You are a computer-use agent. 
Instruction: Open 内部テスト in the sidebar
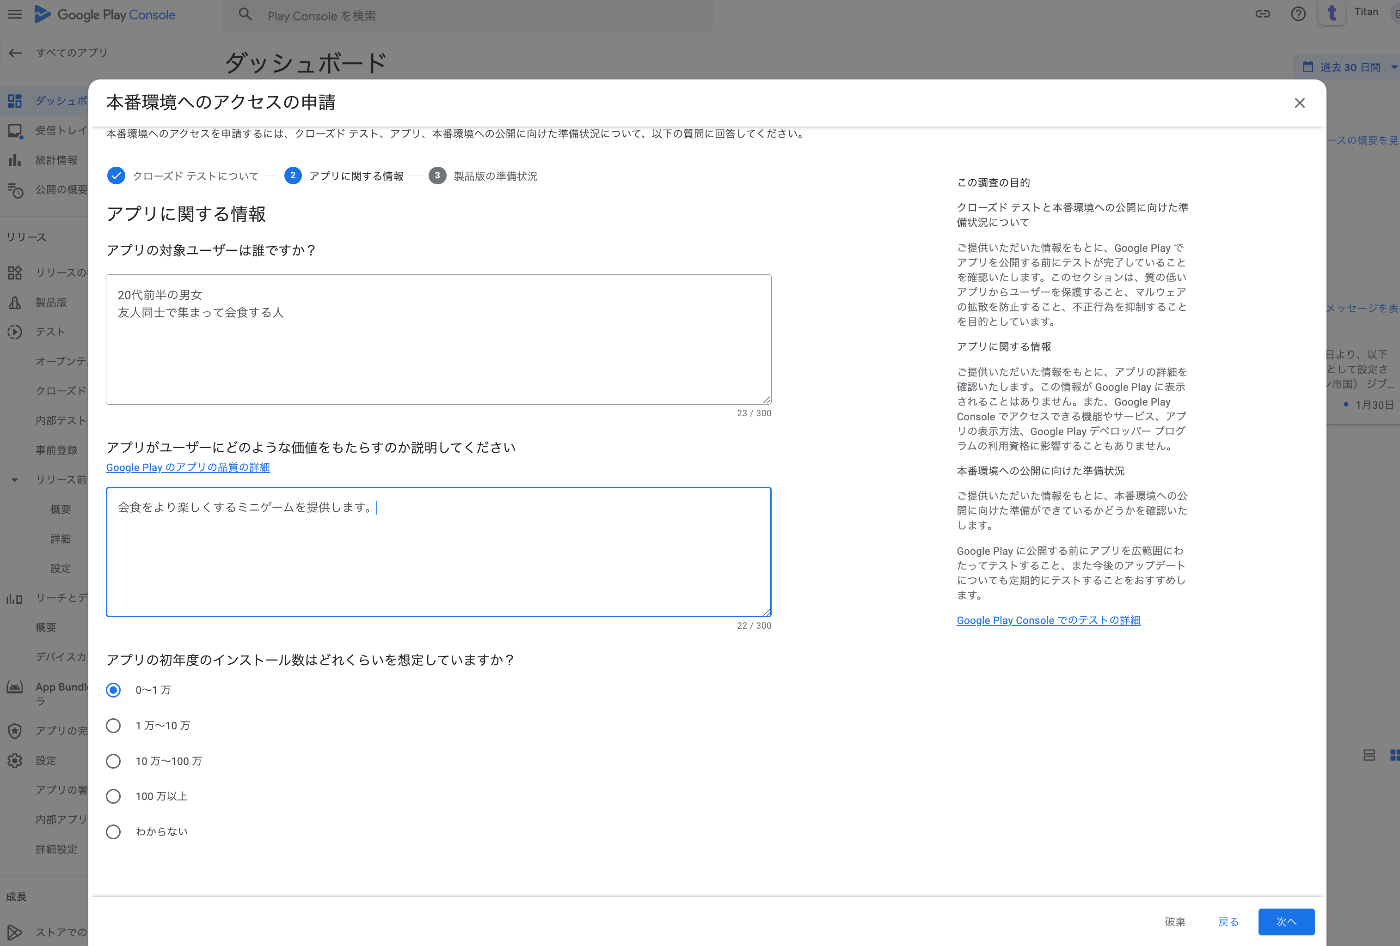coord(61,420)
